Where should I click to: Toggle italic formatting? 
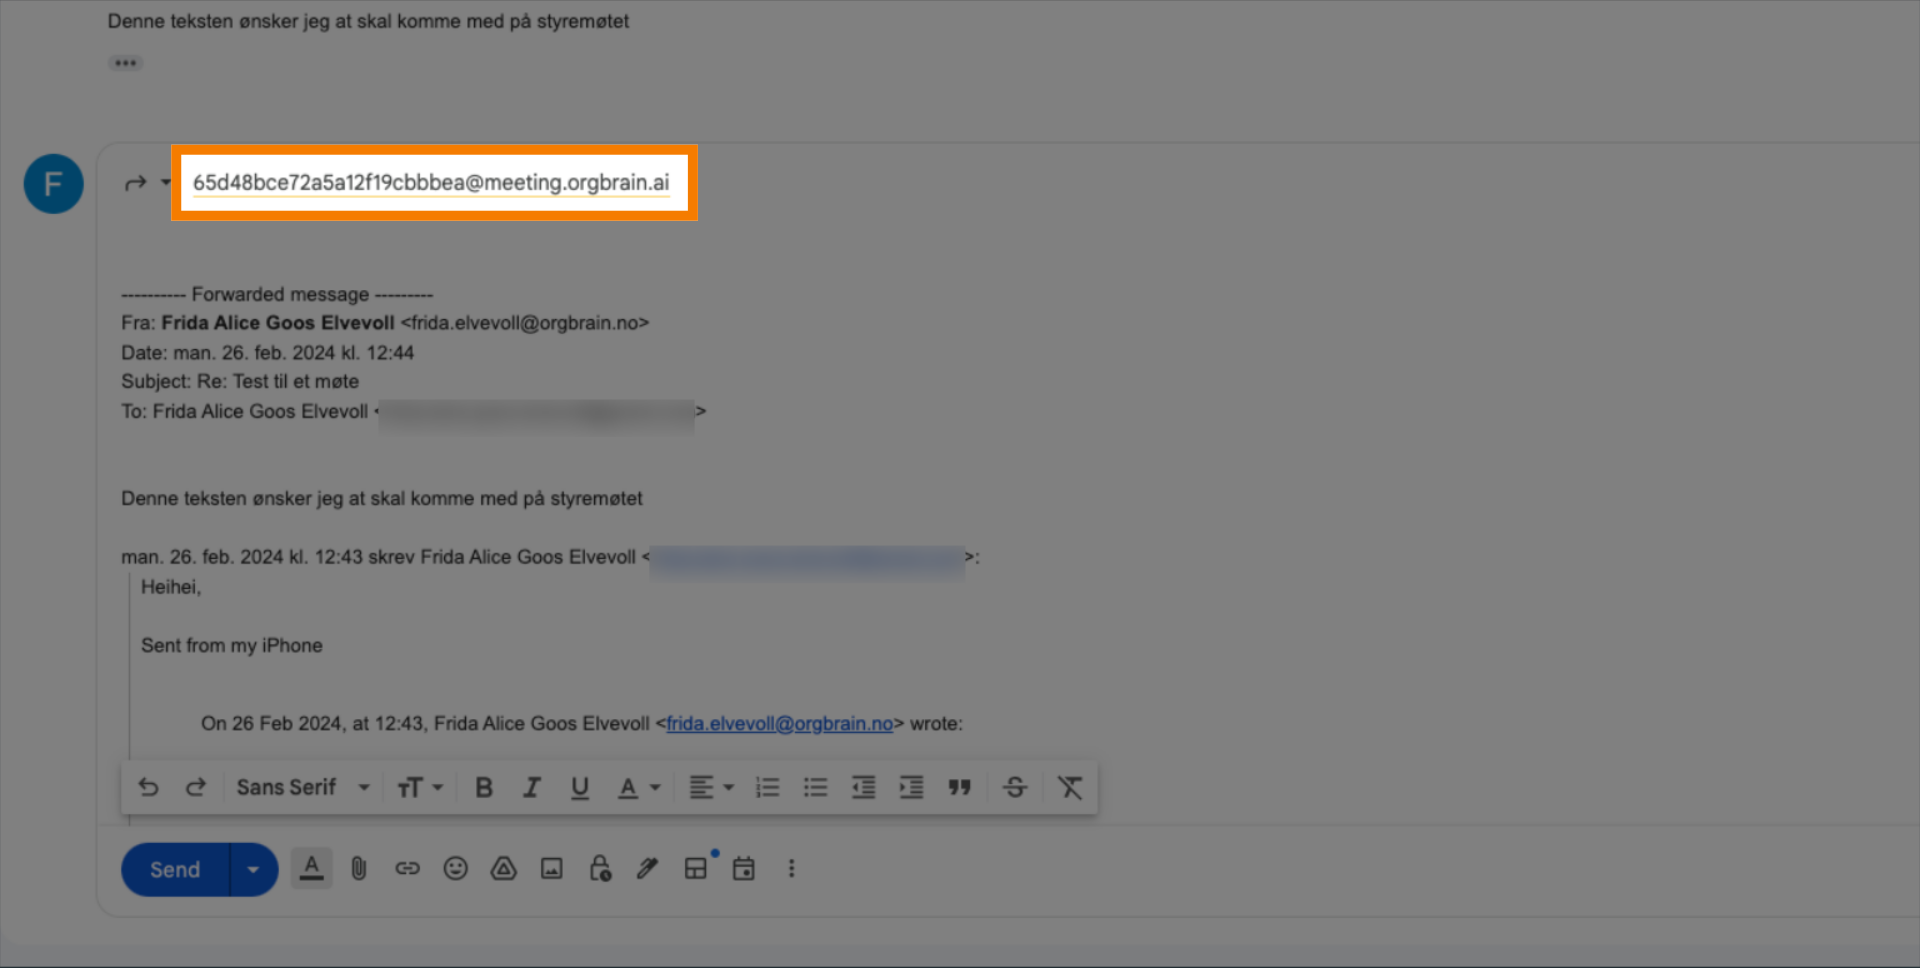click(x=532, y=788)
